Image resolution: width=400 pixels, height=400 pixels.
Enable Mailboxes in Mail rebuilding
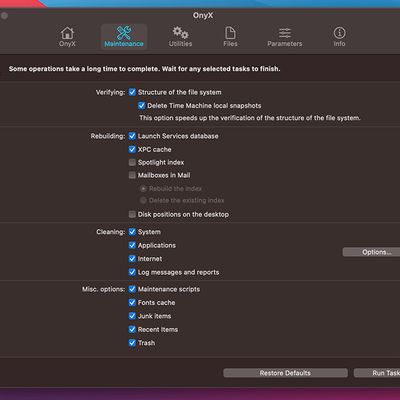point(132,175)
